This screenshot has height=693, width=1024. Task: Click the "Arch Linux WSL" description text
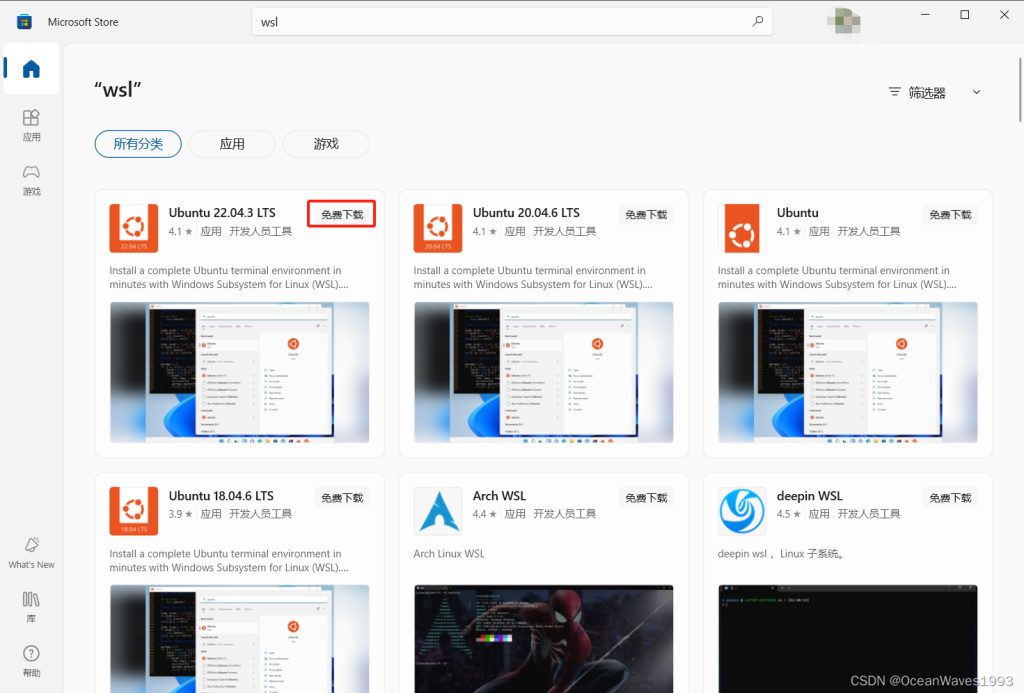tap(449, 554)
